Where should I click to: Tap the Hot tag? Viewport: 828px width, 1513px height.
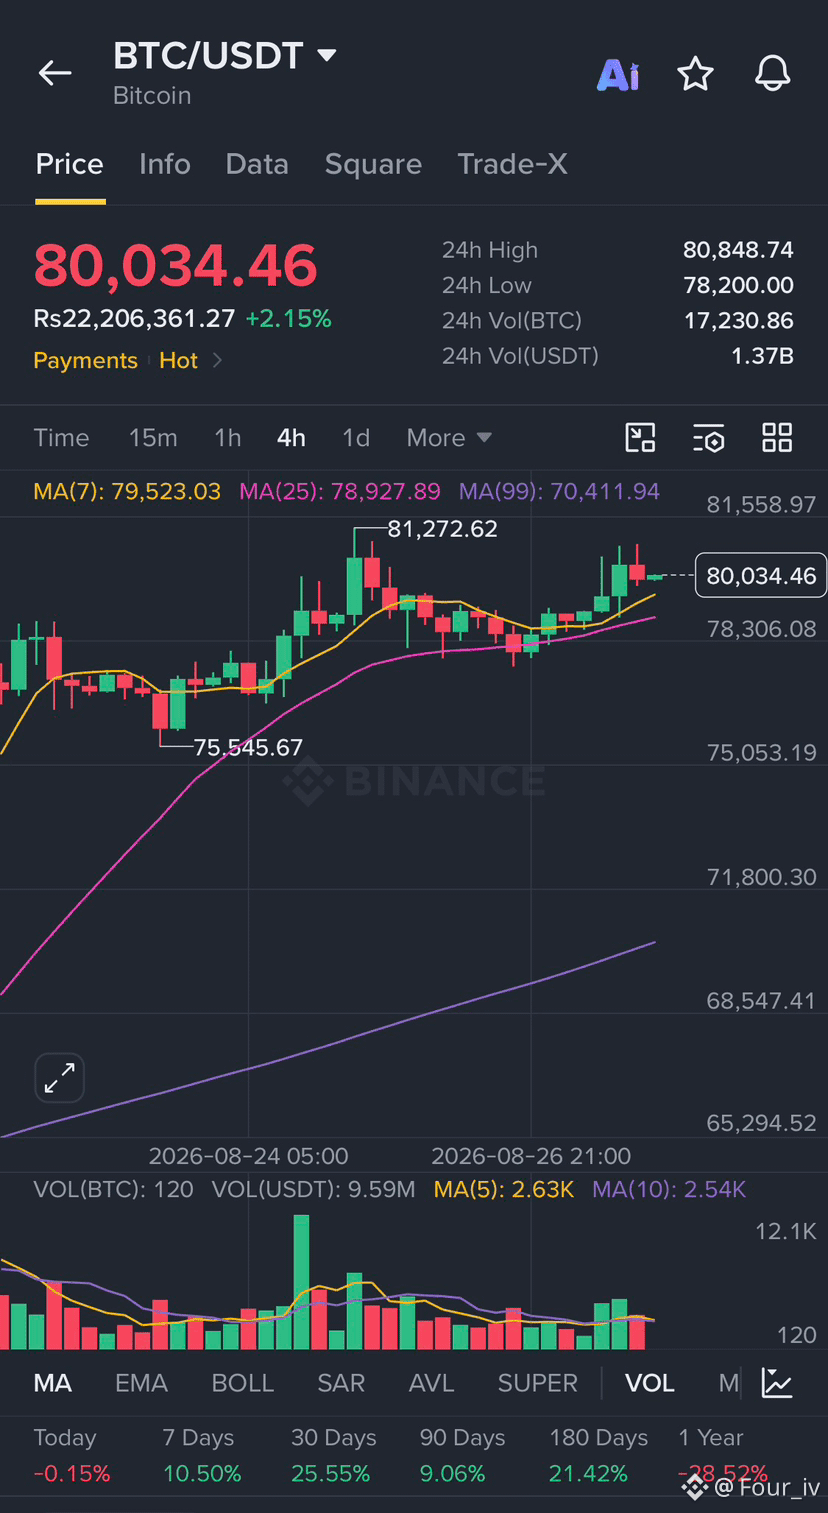(178, 360)
